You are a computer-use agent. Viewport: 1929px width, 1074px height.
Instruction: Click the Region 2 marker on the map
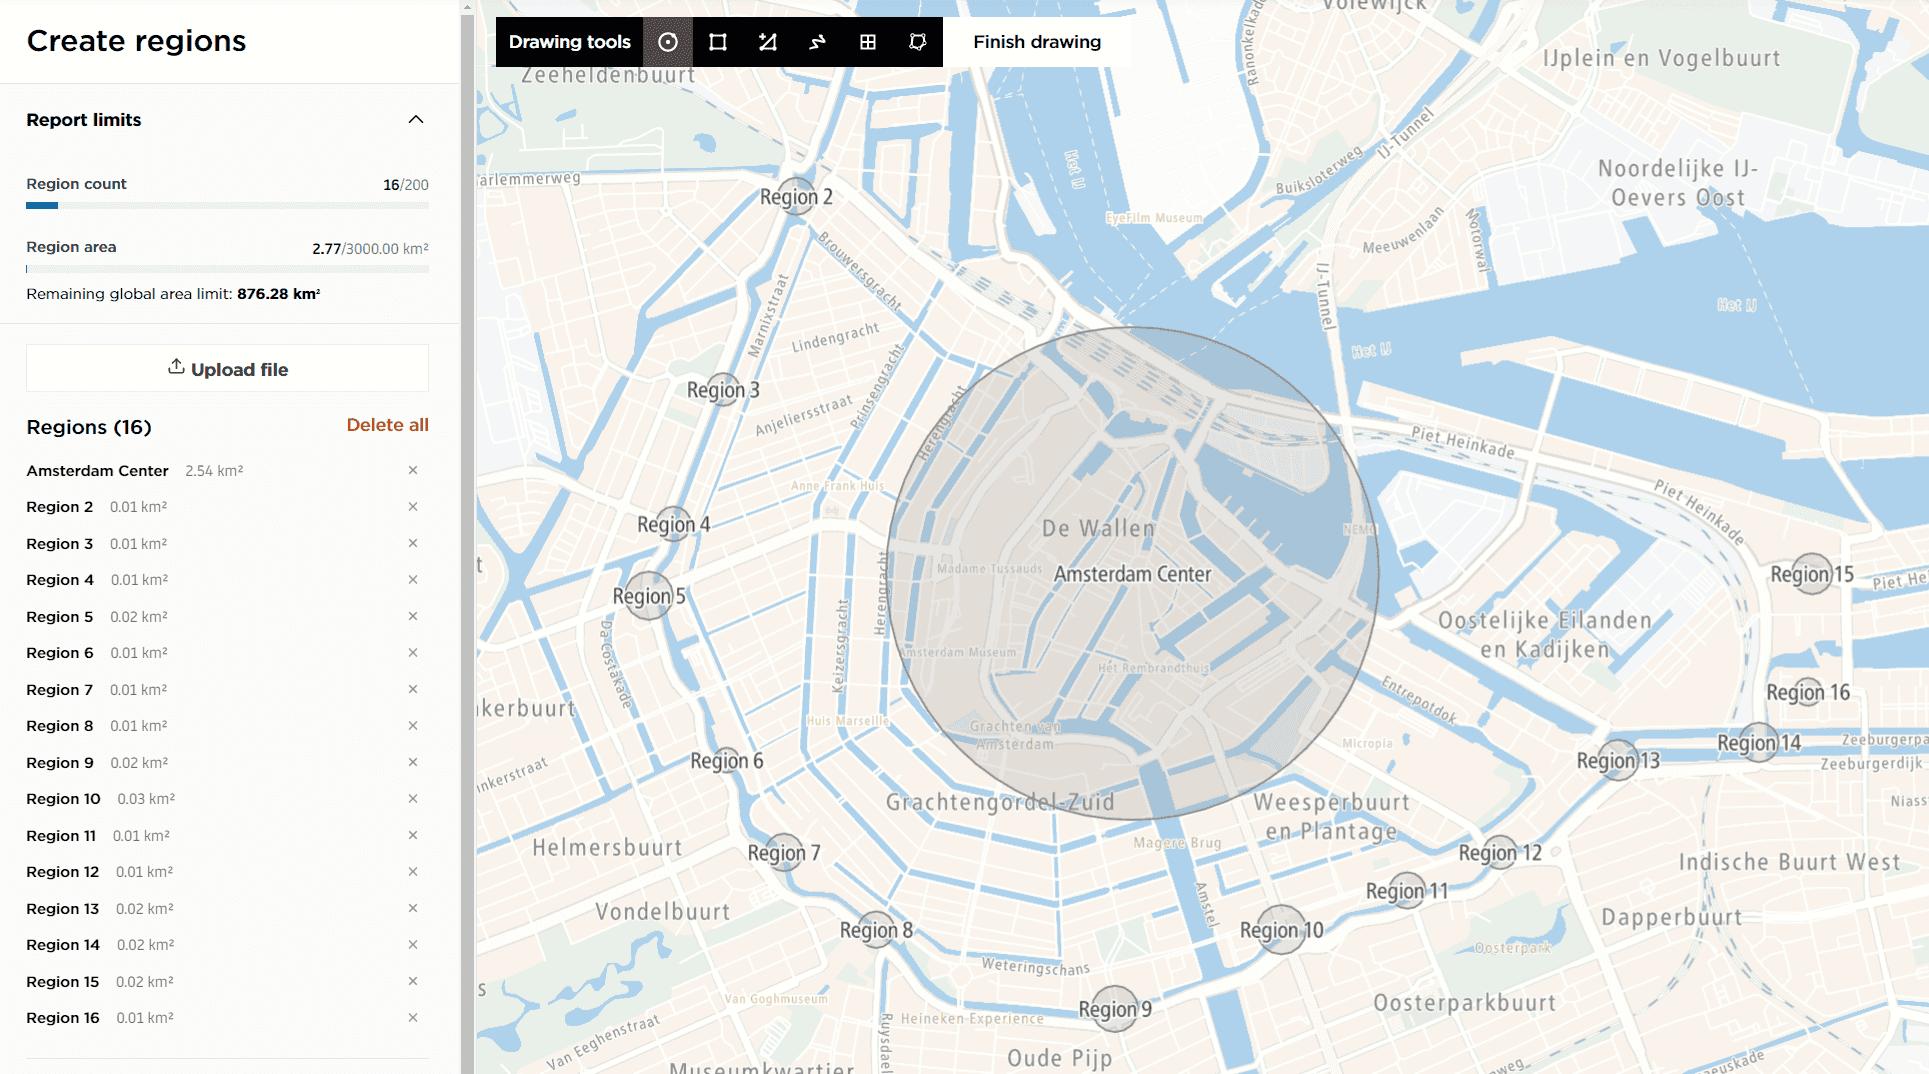tap(794, 197)
